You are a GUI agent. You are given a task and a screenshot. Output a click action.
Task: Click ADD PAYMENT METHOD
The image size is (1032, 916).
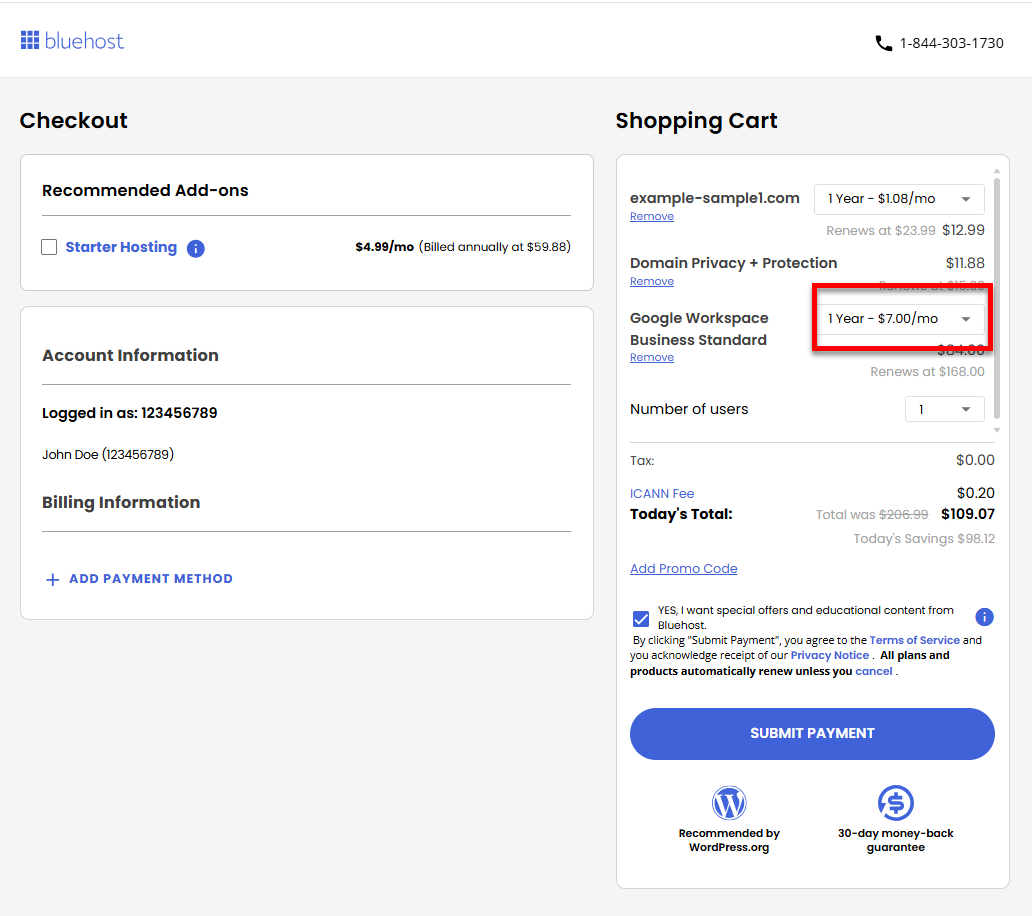click(x=151, y=579)
